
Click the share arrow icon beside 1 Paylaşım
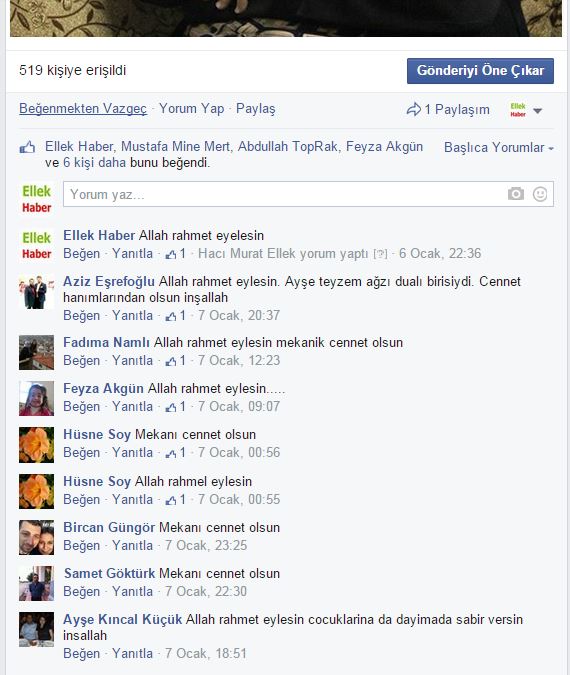(413, 109)
